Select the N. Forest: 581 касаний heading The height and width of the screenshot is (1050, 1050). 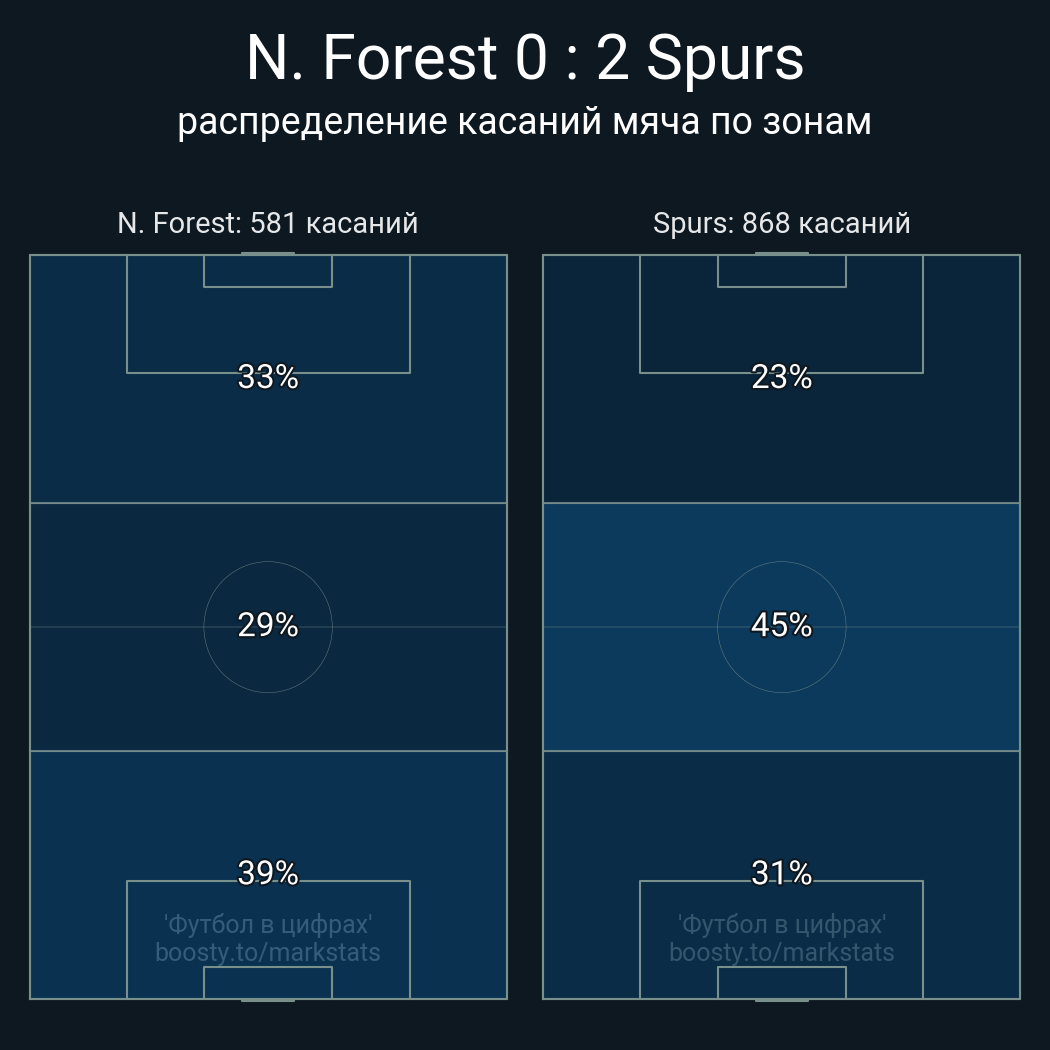pyautogui.click(x=268, y=223)
